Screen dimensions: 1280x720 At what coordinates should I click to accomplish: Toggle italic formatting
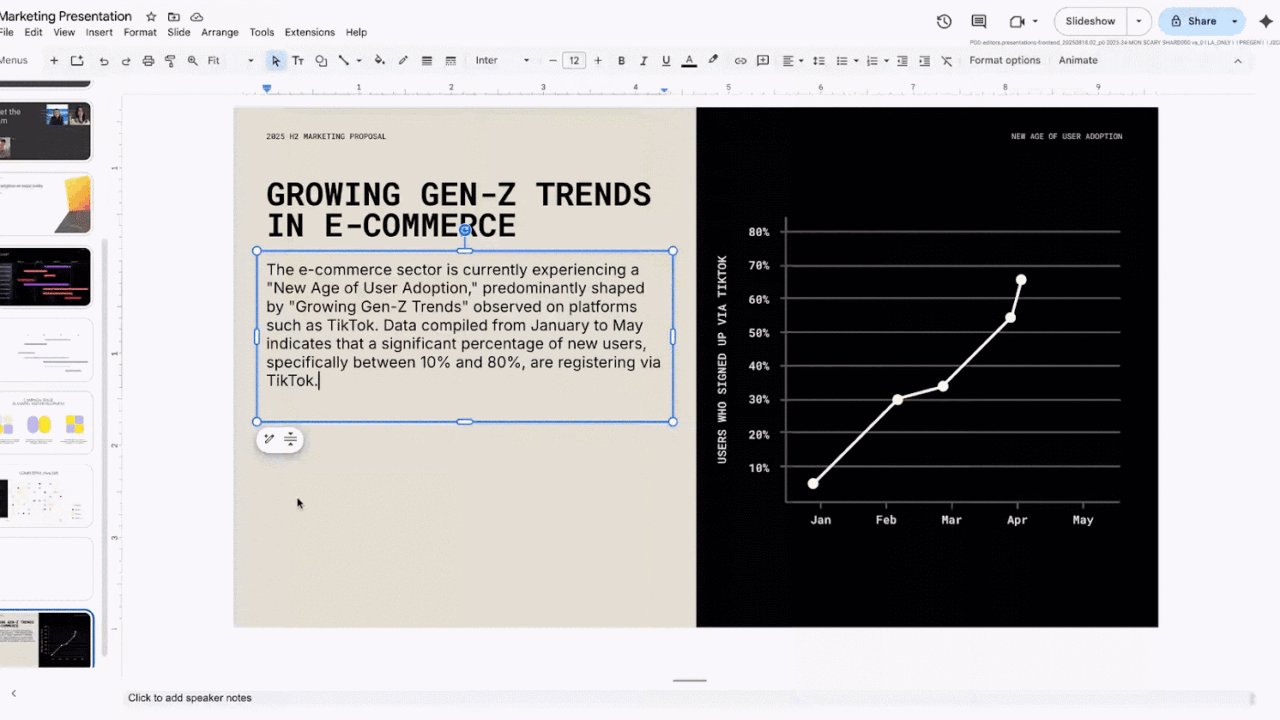click(x=643, y=61)
